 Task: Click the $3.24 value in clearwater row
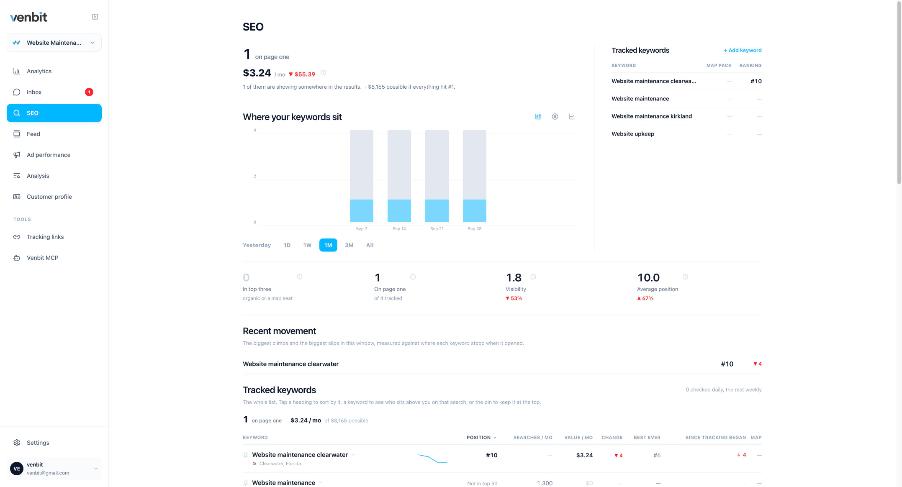coord(584,455)
